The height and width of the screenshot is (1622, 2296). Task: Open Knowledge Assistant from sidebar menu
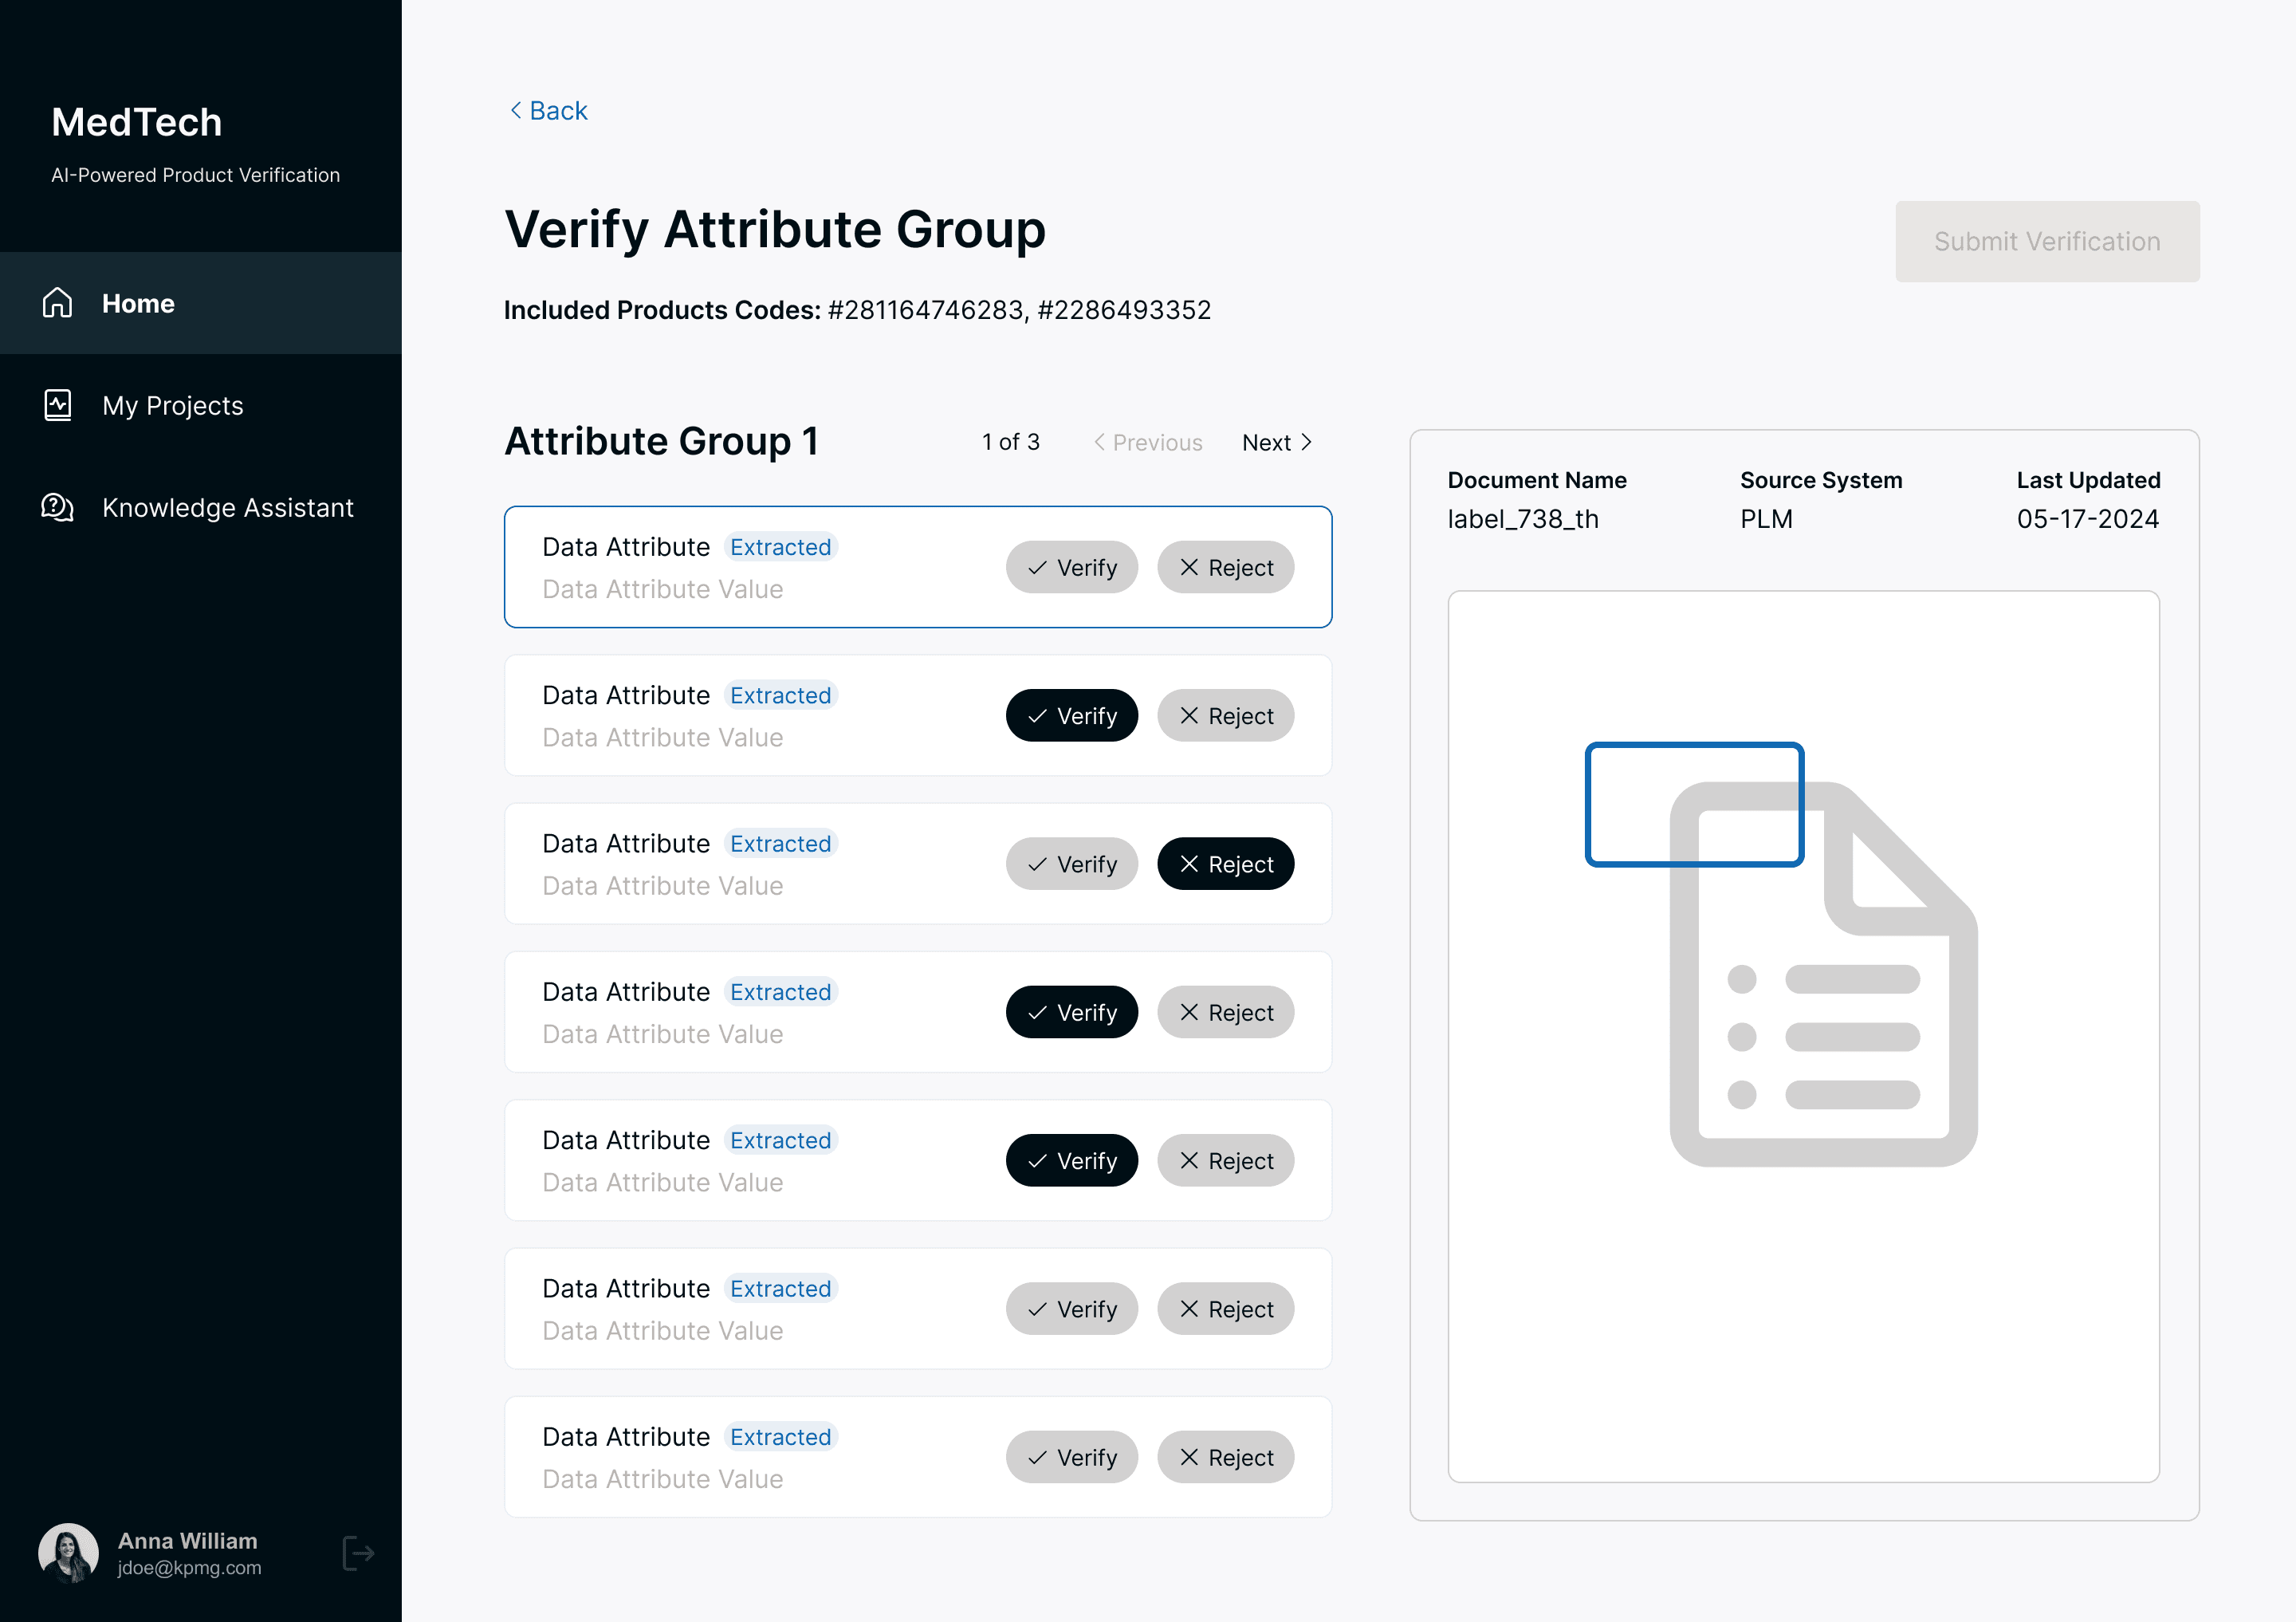(227, 507)
